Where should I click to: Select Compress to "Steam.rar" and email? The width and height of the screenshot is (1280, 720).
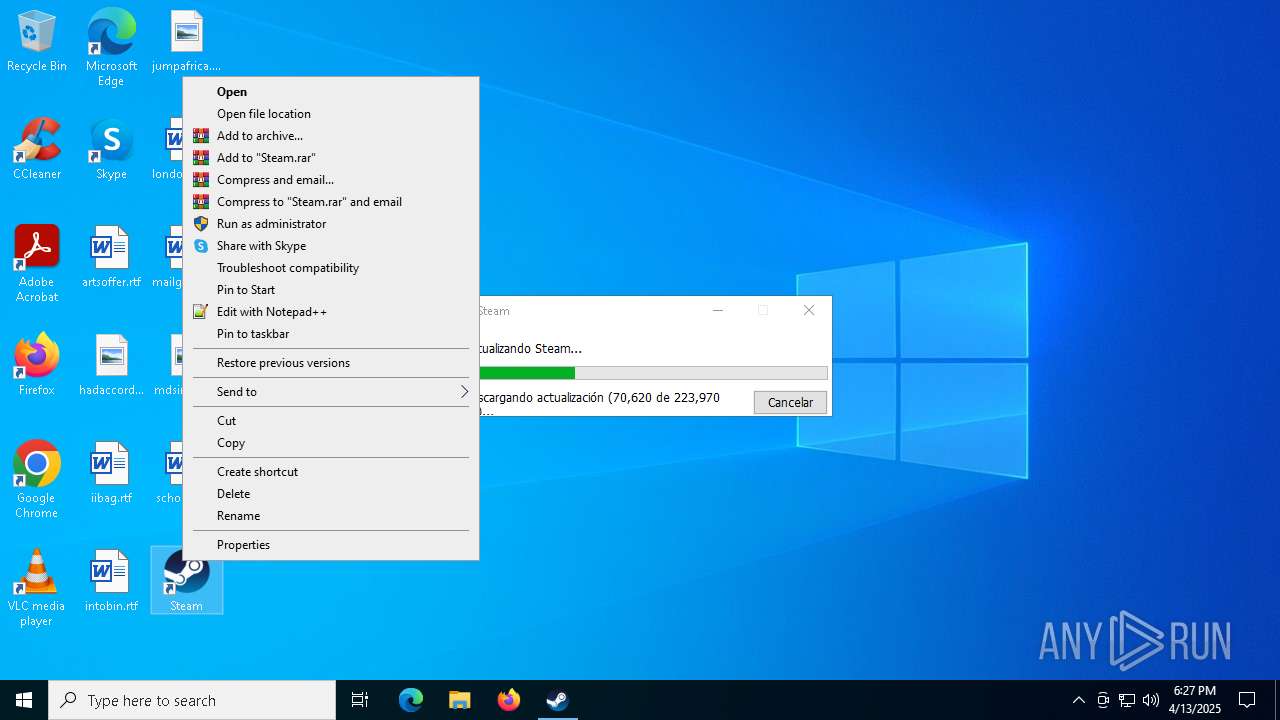tap(331, 202)
